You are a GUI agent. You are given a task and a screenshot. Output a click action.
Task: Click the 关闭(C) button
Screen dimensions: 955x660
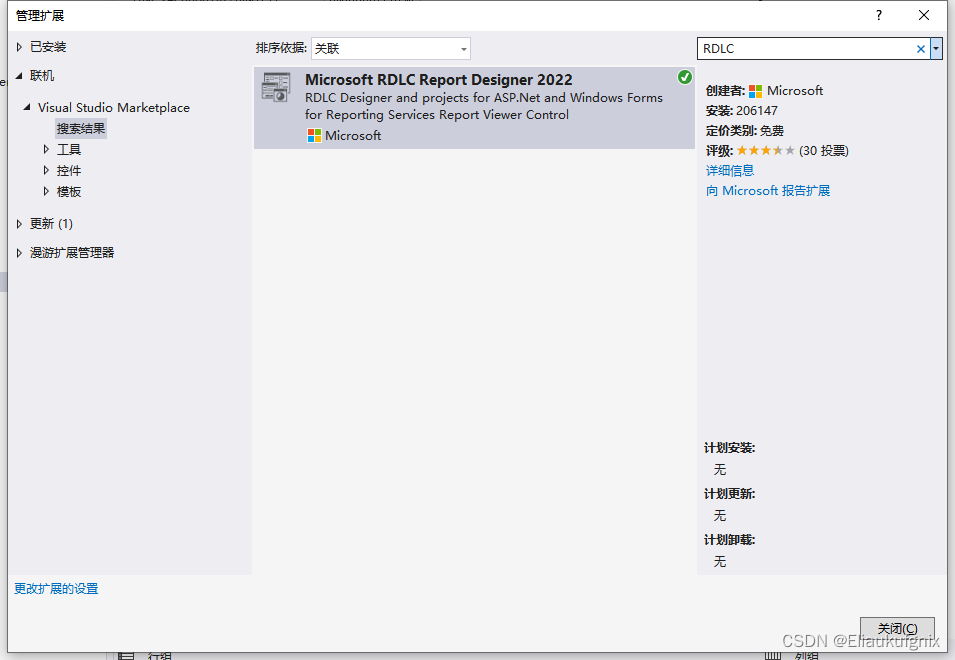pyautogui.click(x=896, y=628)
